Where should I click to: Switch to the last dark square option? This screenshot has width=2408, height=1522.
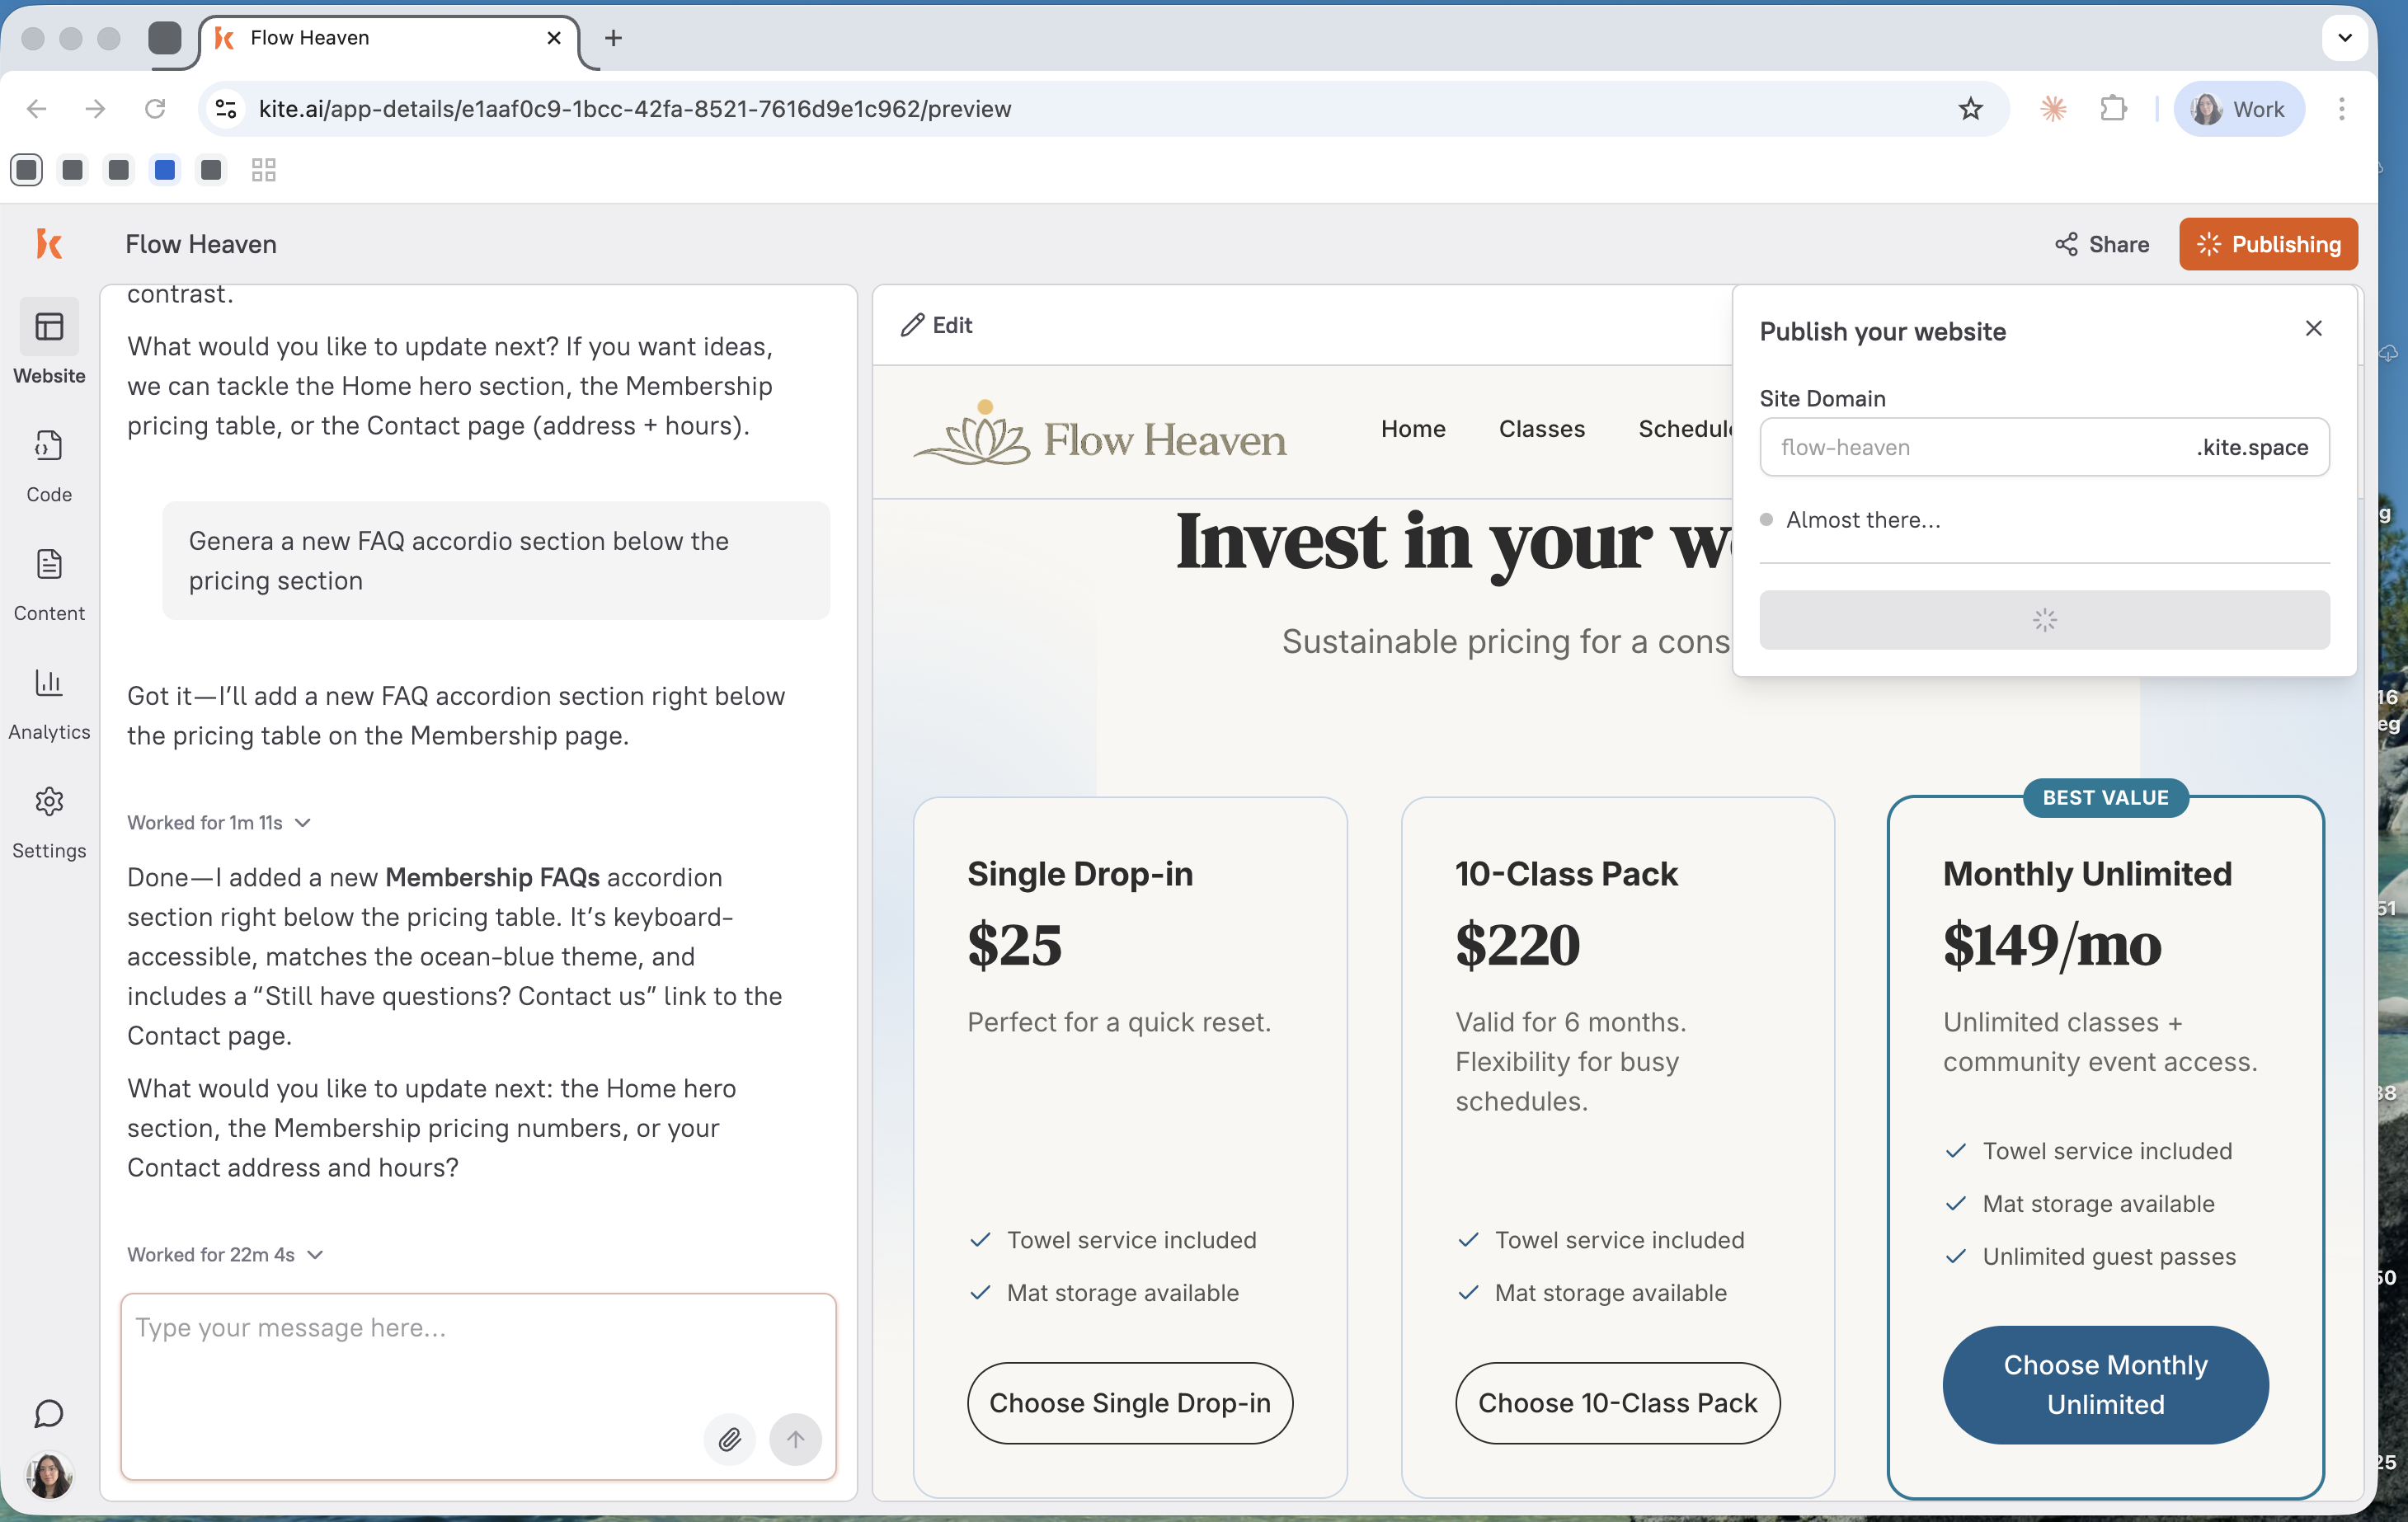211,169
